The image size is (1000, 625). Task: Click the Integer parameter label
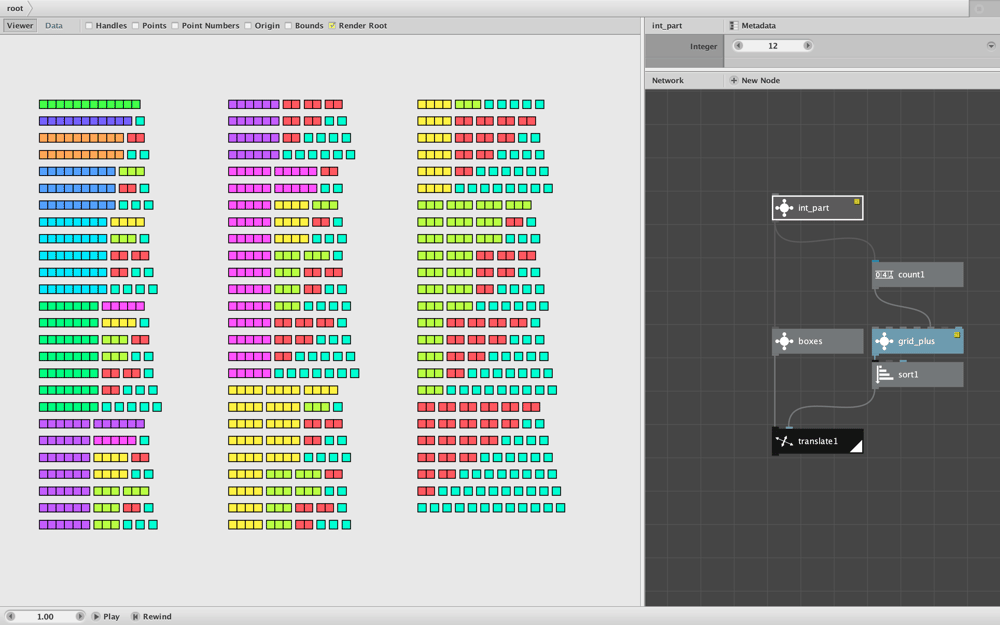pyautogui.click(x=703, y=47)
